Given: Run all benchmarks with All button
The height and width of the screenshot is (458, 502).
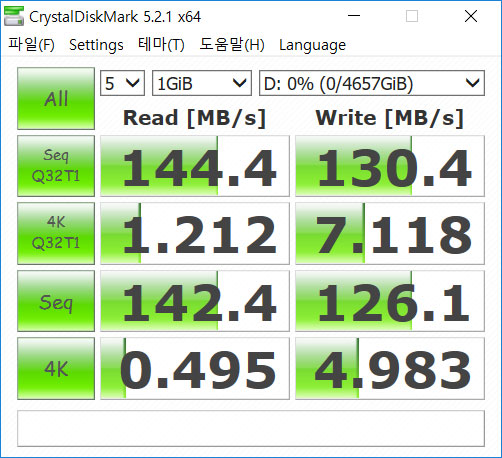Looking at the screenshot, I should (56, 98).
